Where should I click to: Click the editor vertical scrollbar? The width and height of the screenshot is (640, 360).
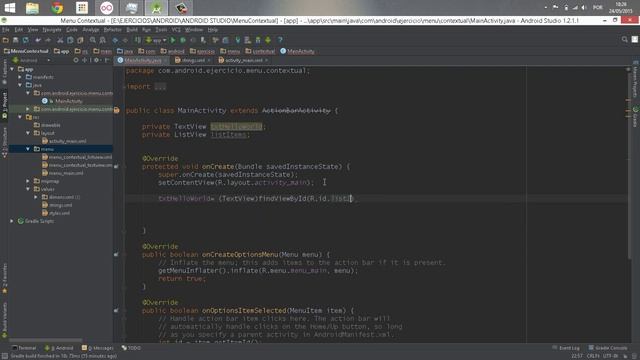pos(628,163)
